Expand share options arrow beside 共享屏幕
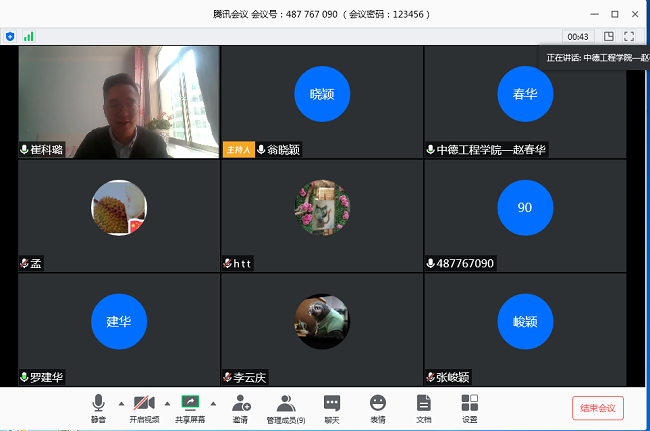650x431 pixels. tap(213, 403)
